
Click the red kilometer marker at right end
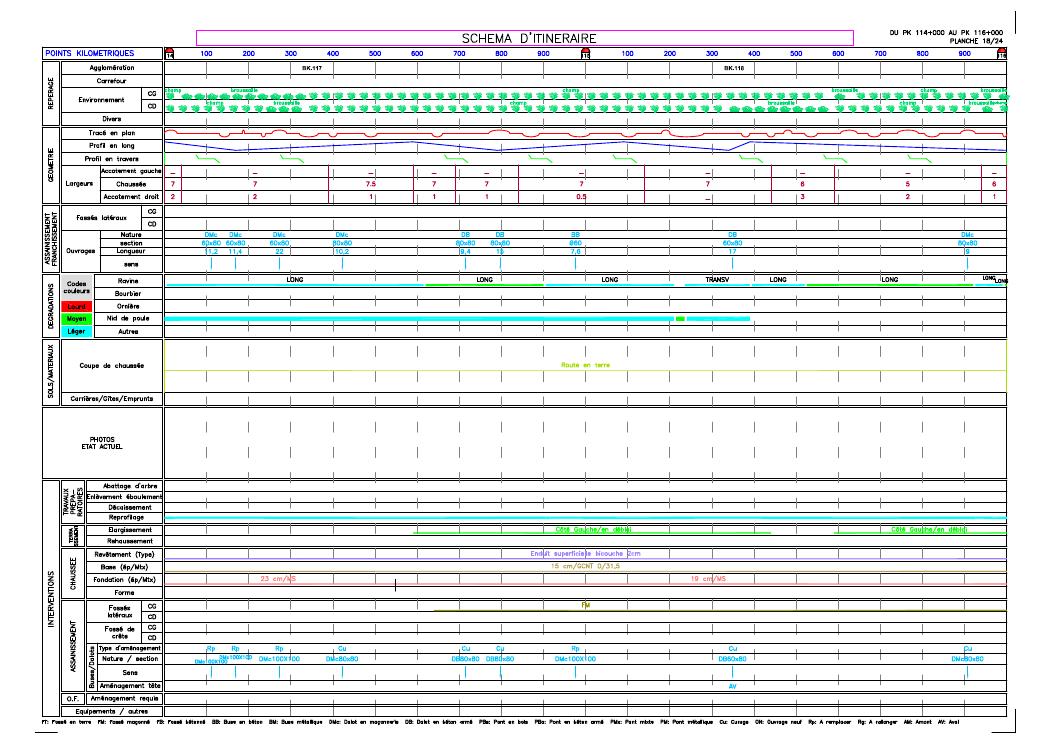pyautogui.click(x=1001, y=53)
